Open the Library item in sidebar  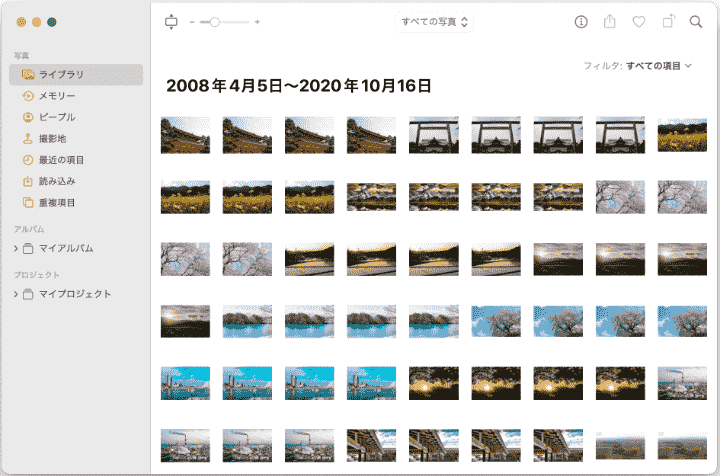coord(76,74)
